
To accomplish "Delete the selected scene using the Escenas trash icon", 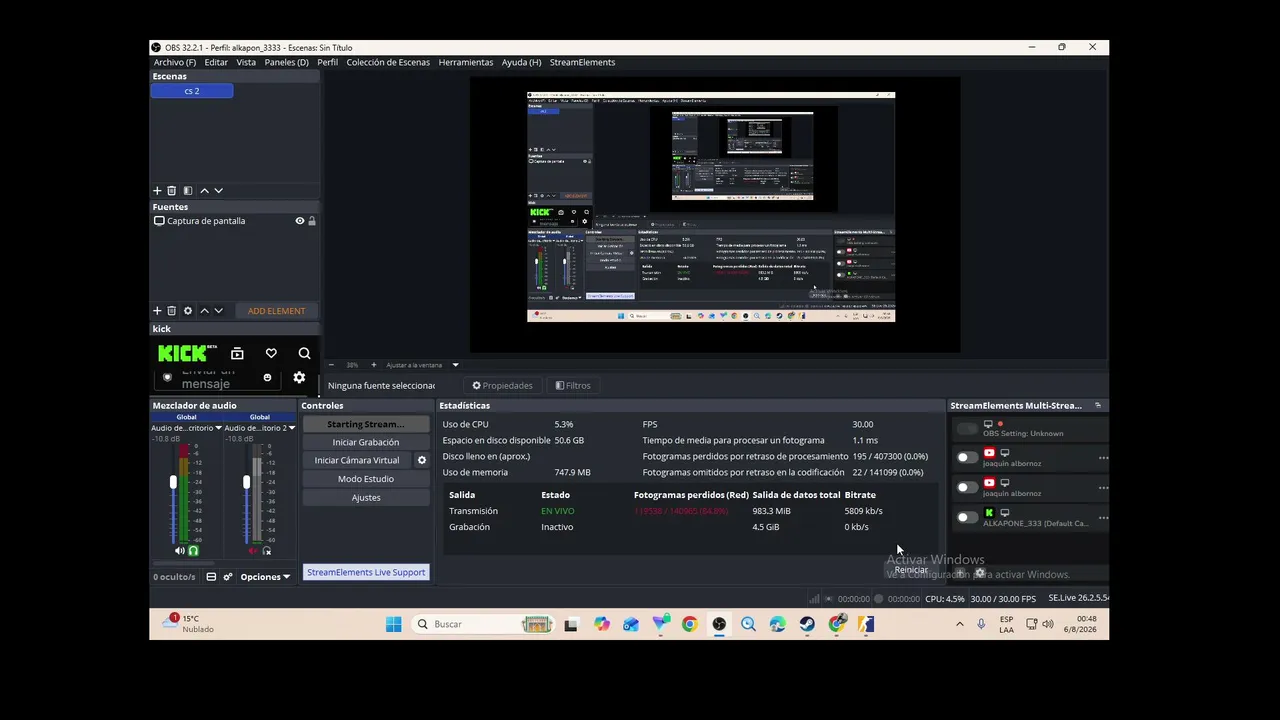I will (172, 191).
